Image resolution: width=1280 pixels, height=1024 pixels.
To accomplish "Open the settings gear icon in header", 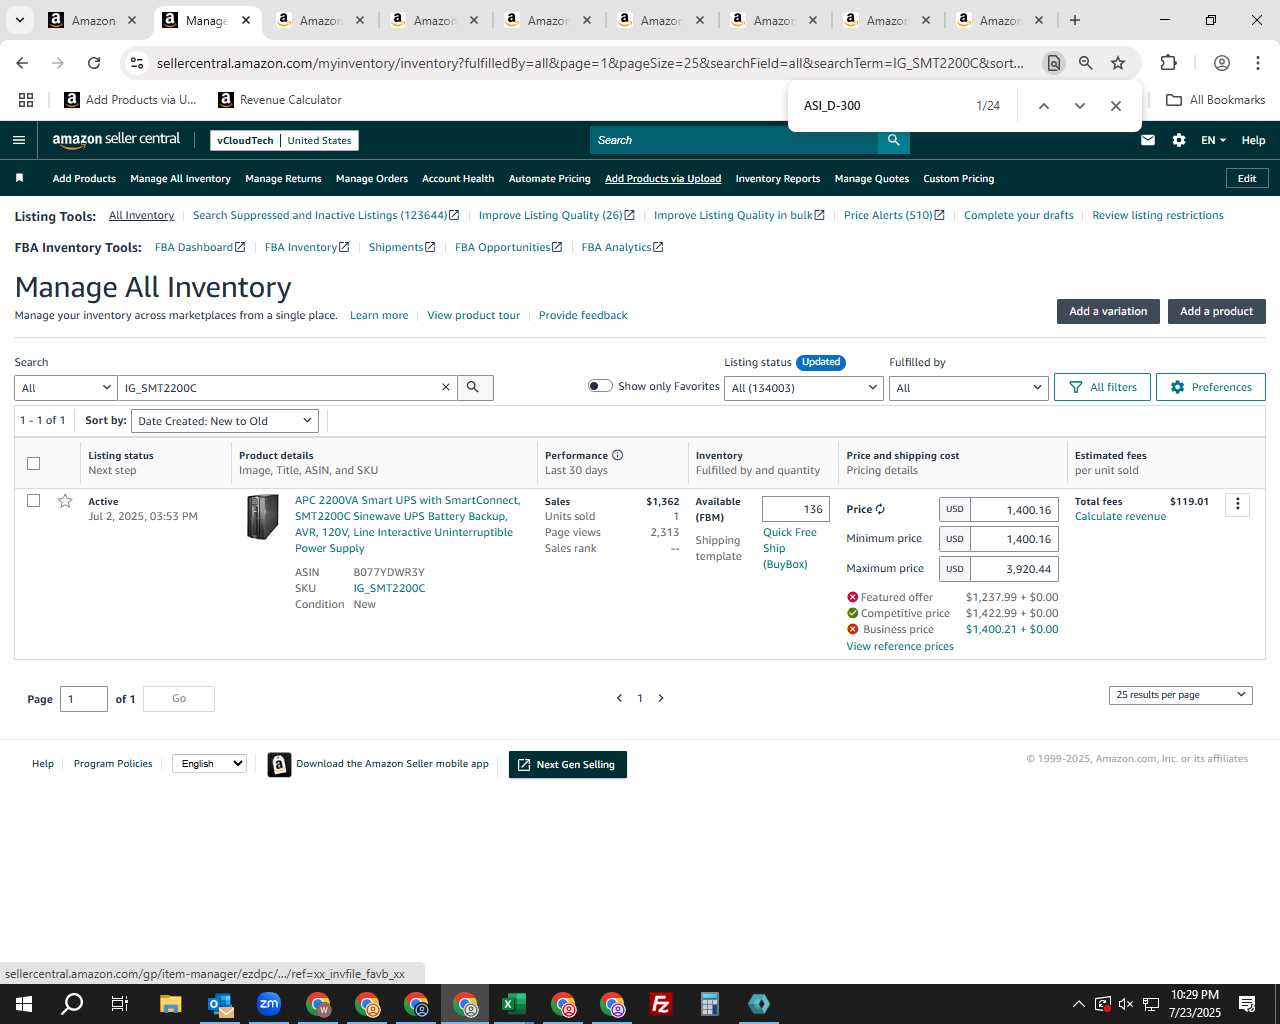I will (1179, 140).
